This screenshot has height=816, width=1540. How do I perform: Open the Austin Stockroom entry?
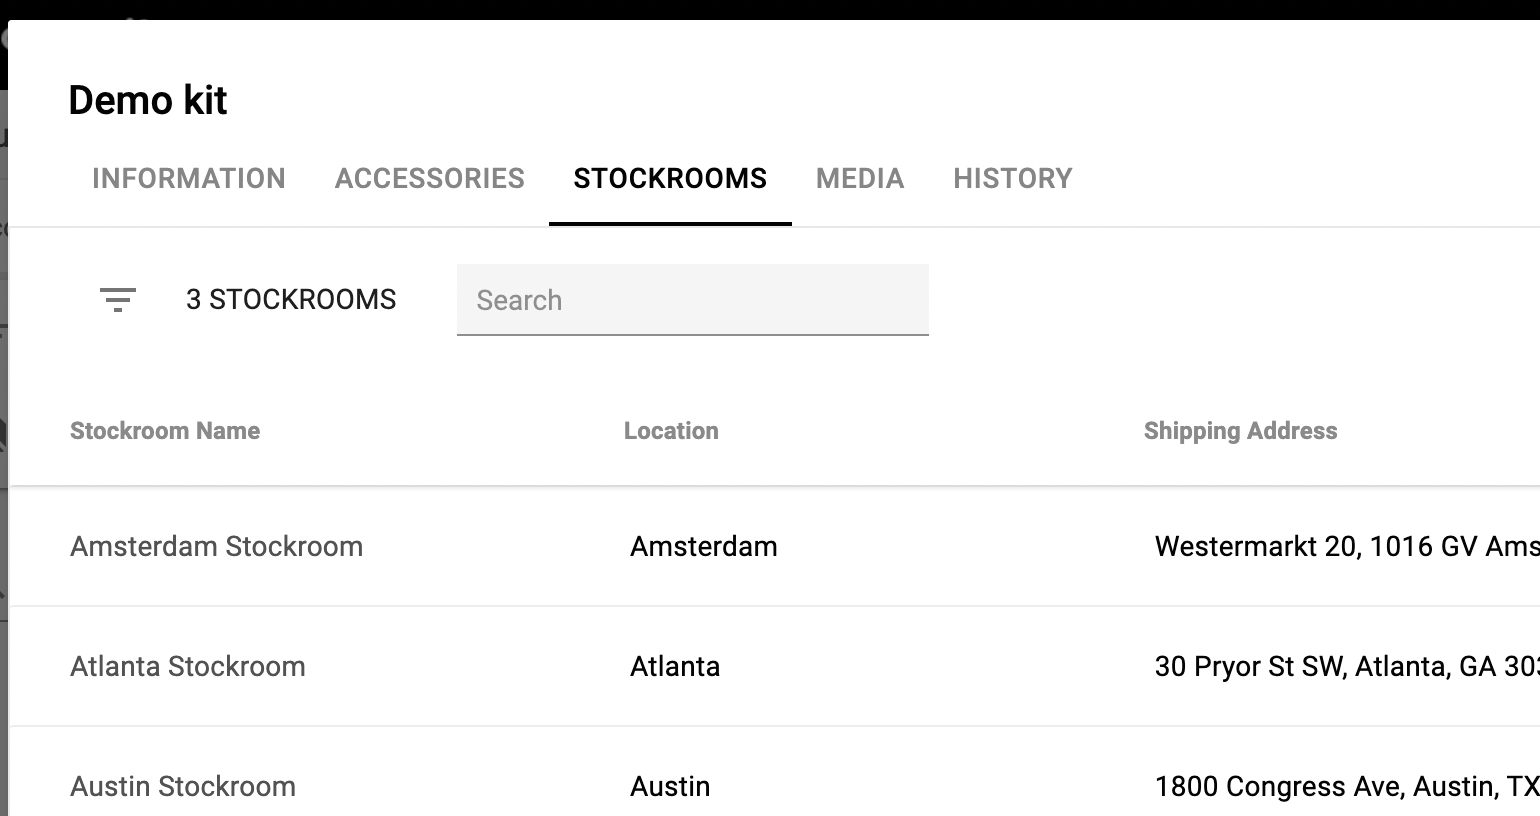click(x=183, y=787)
